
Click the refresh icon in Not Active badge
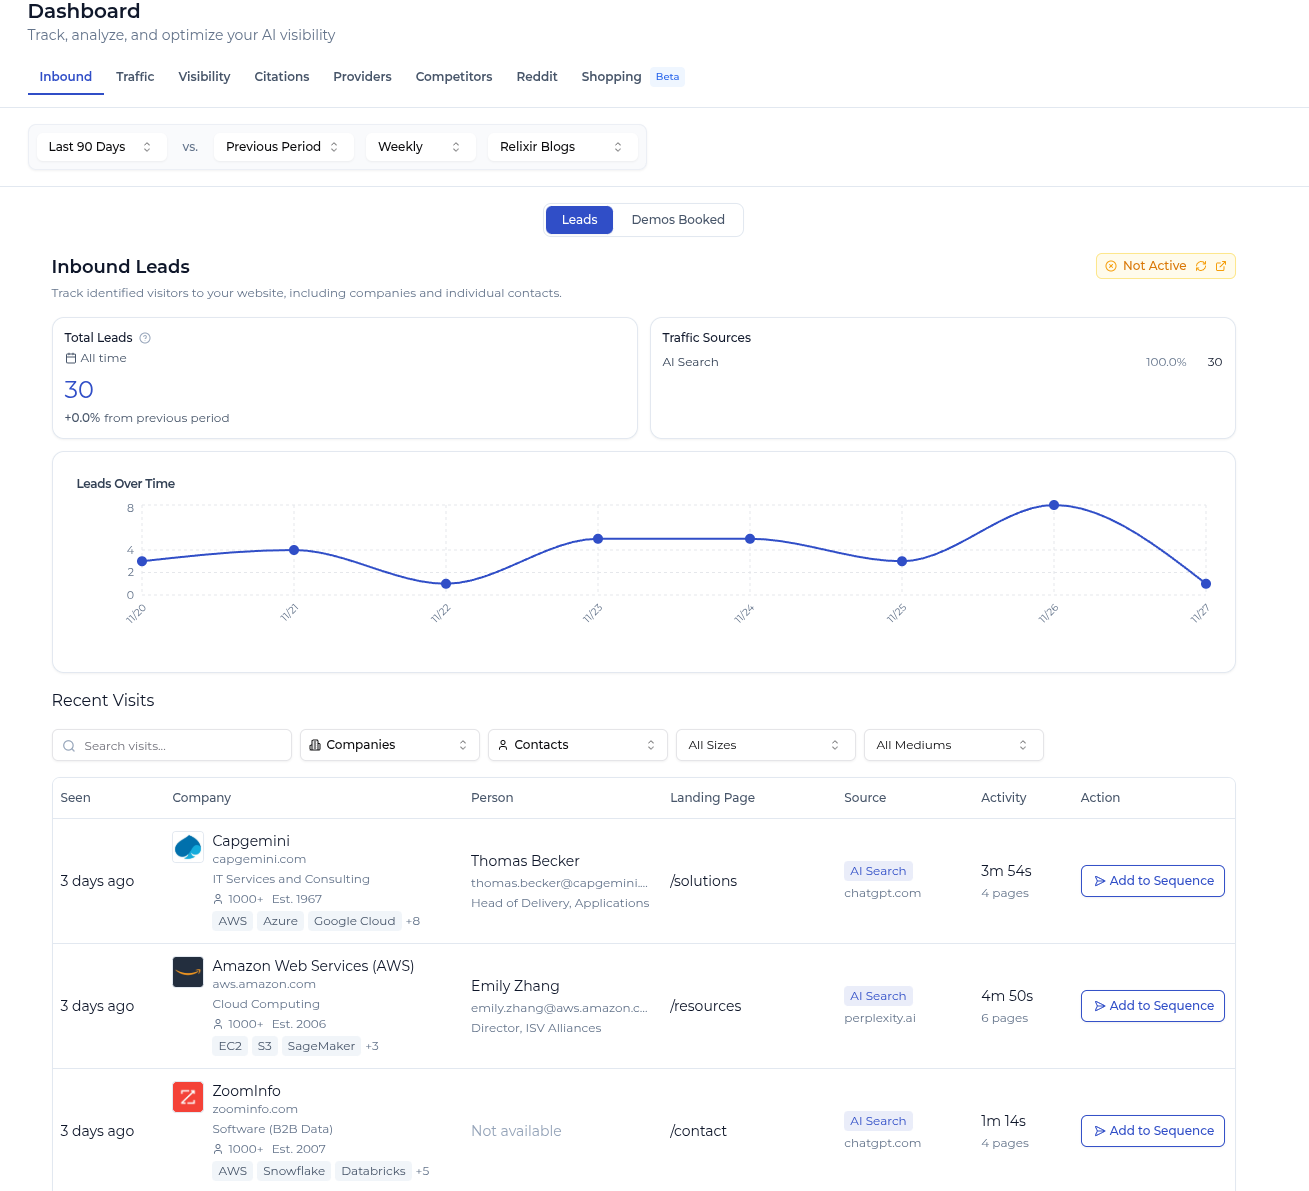[x=1201, y=266]
